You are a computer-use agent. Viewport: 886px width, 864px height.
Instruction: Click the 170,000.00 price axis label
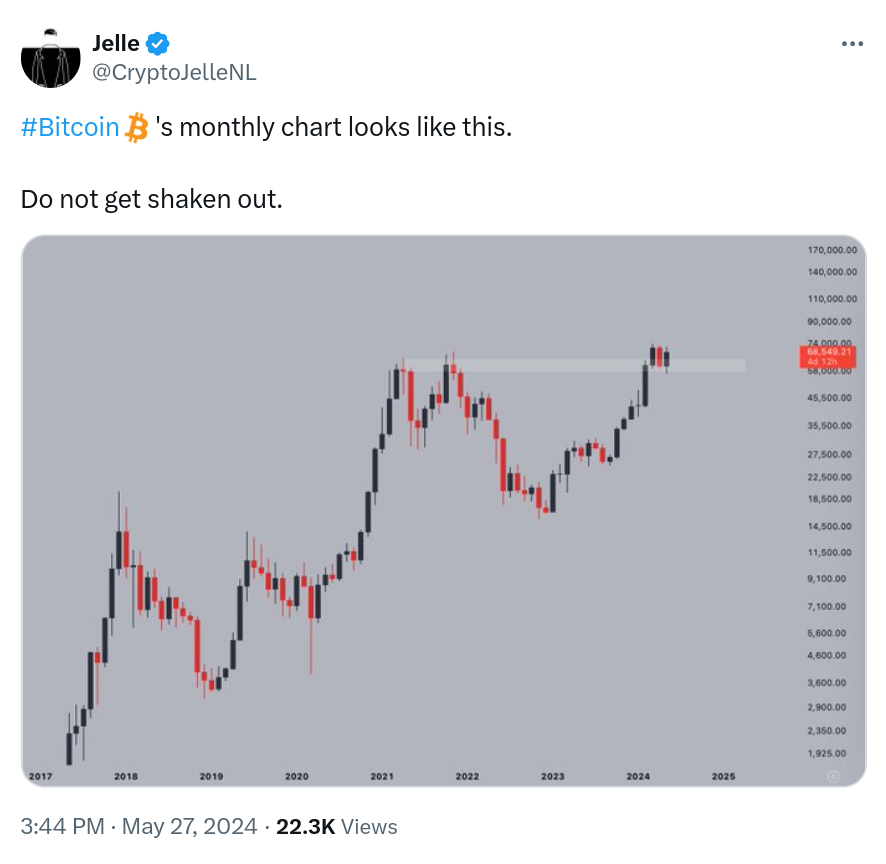[832, 250]
